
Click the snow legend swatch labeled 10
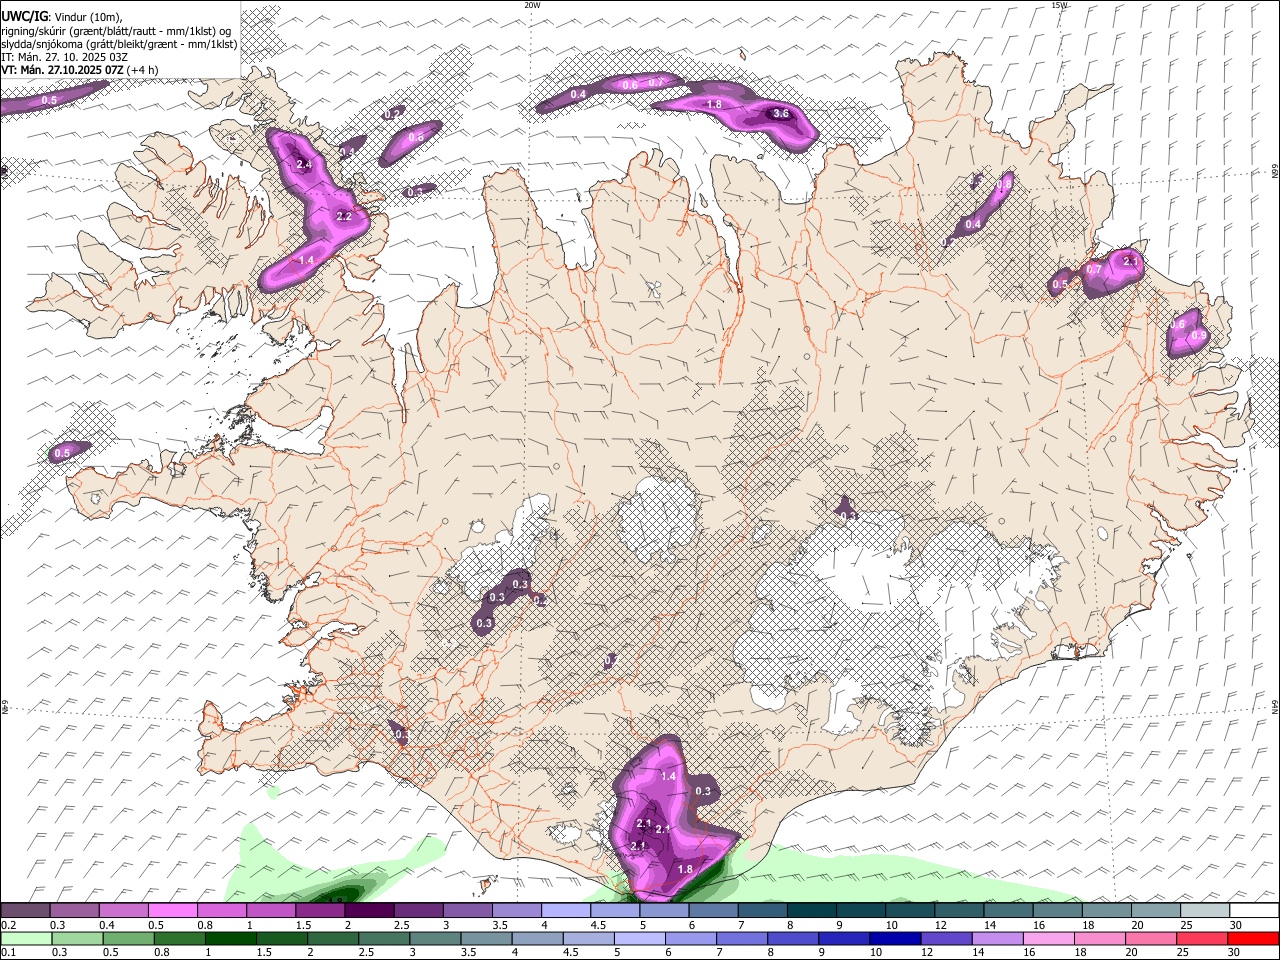click(910, 910)
